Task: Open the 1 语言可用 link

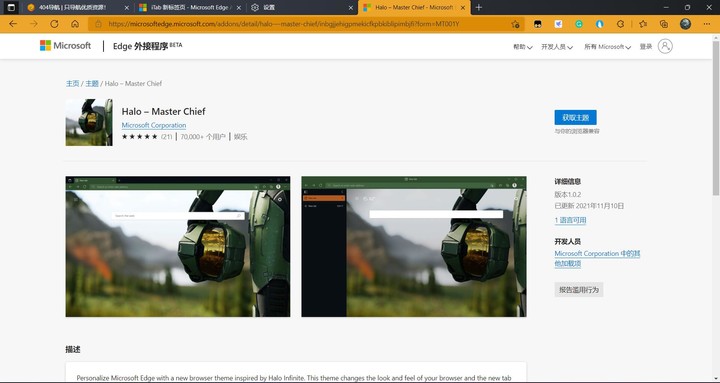Action: click(x=570, y=220)
